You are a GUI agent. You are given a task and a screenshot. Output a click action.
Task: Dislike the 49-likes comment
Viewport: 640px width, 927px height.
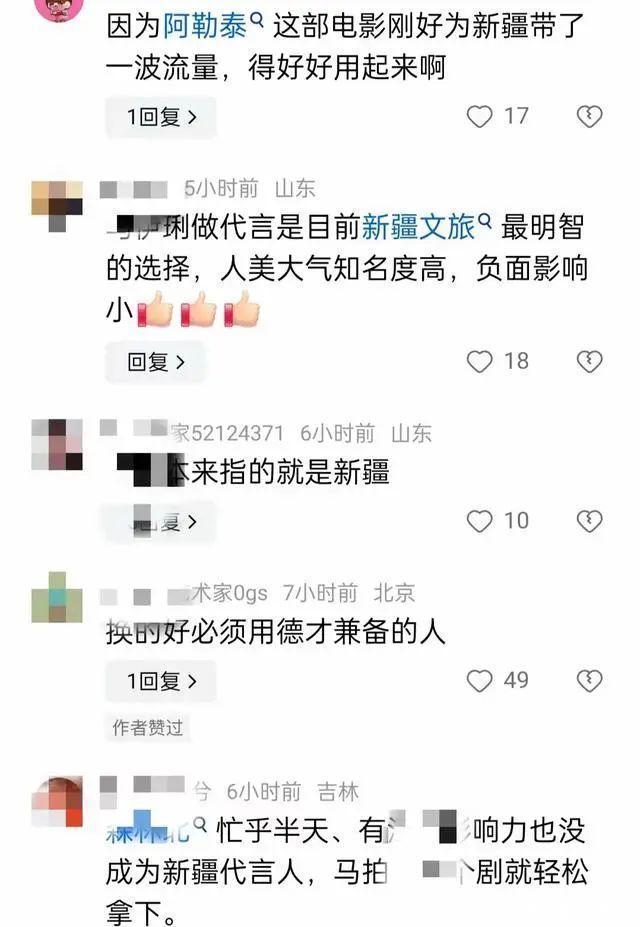(x=589, y=680)
